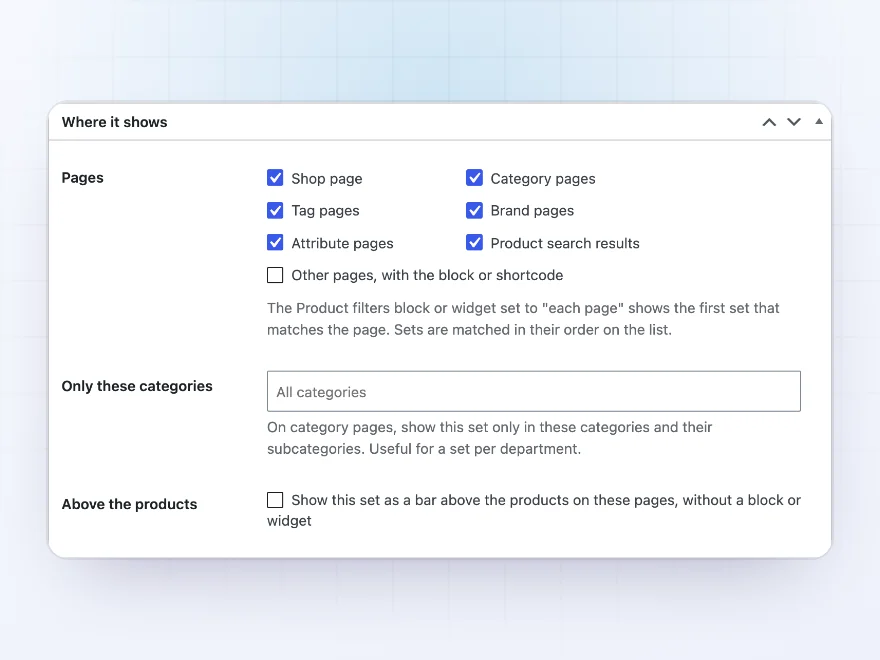
Task: Click the Other pages, with the block label
Action: pos(427,276)
